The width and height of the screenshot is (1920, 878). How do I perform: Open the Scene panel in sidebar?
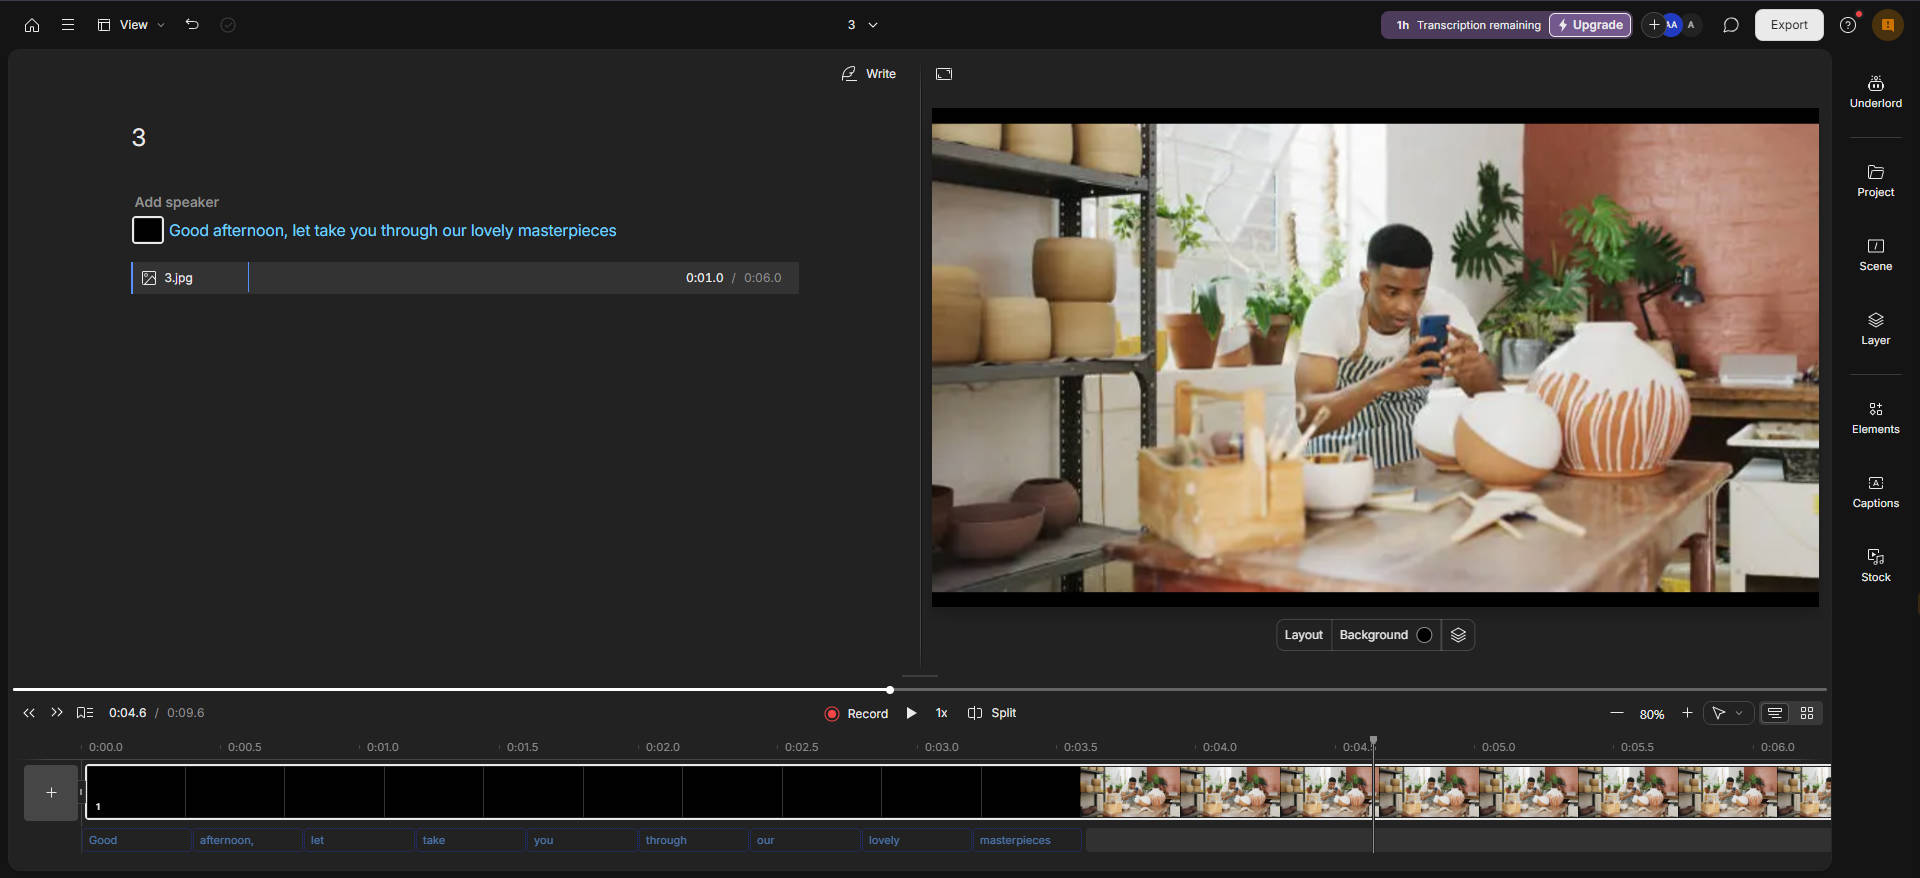tap(1875, 254)
